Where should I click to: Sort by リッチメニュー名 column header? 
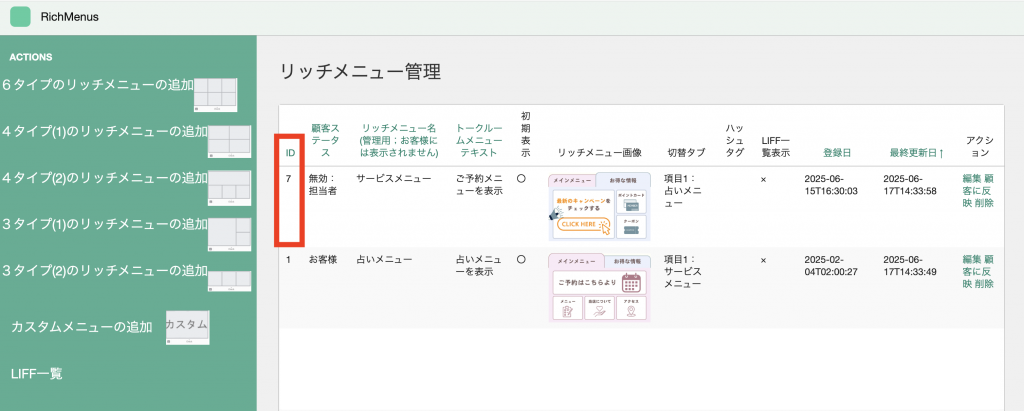coord(398,140)
